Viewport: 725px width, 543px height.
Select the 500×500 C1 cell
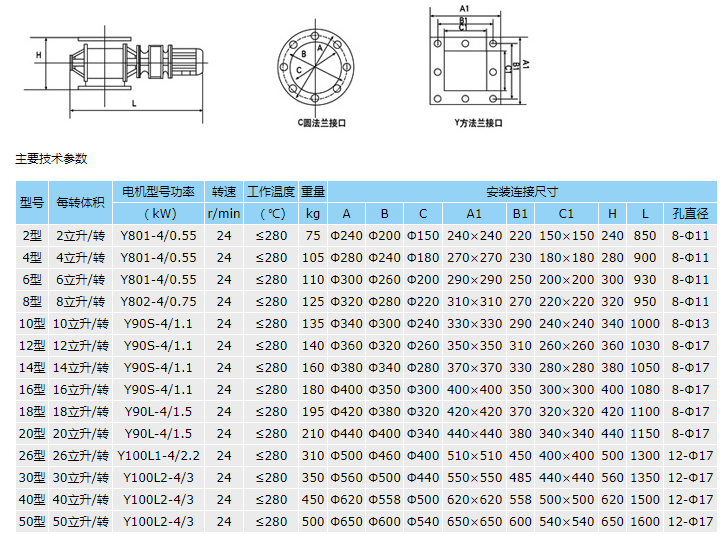tap(566, 500)
